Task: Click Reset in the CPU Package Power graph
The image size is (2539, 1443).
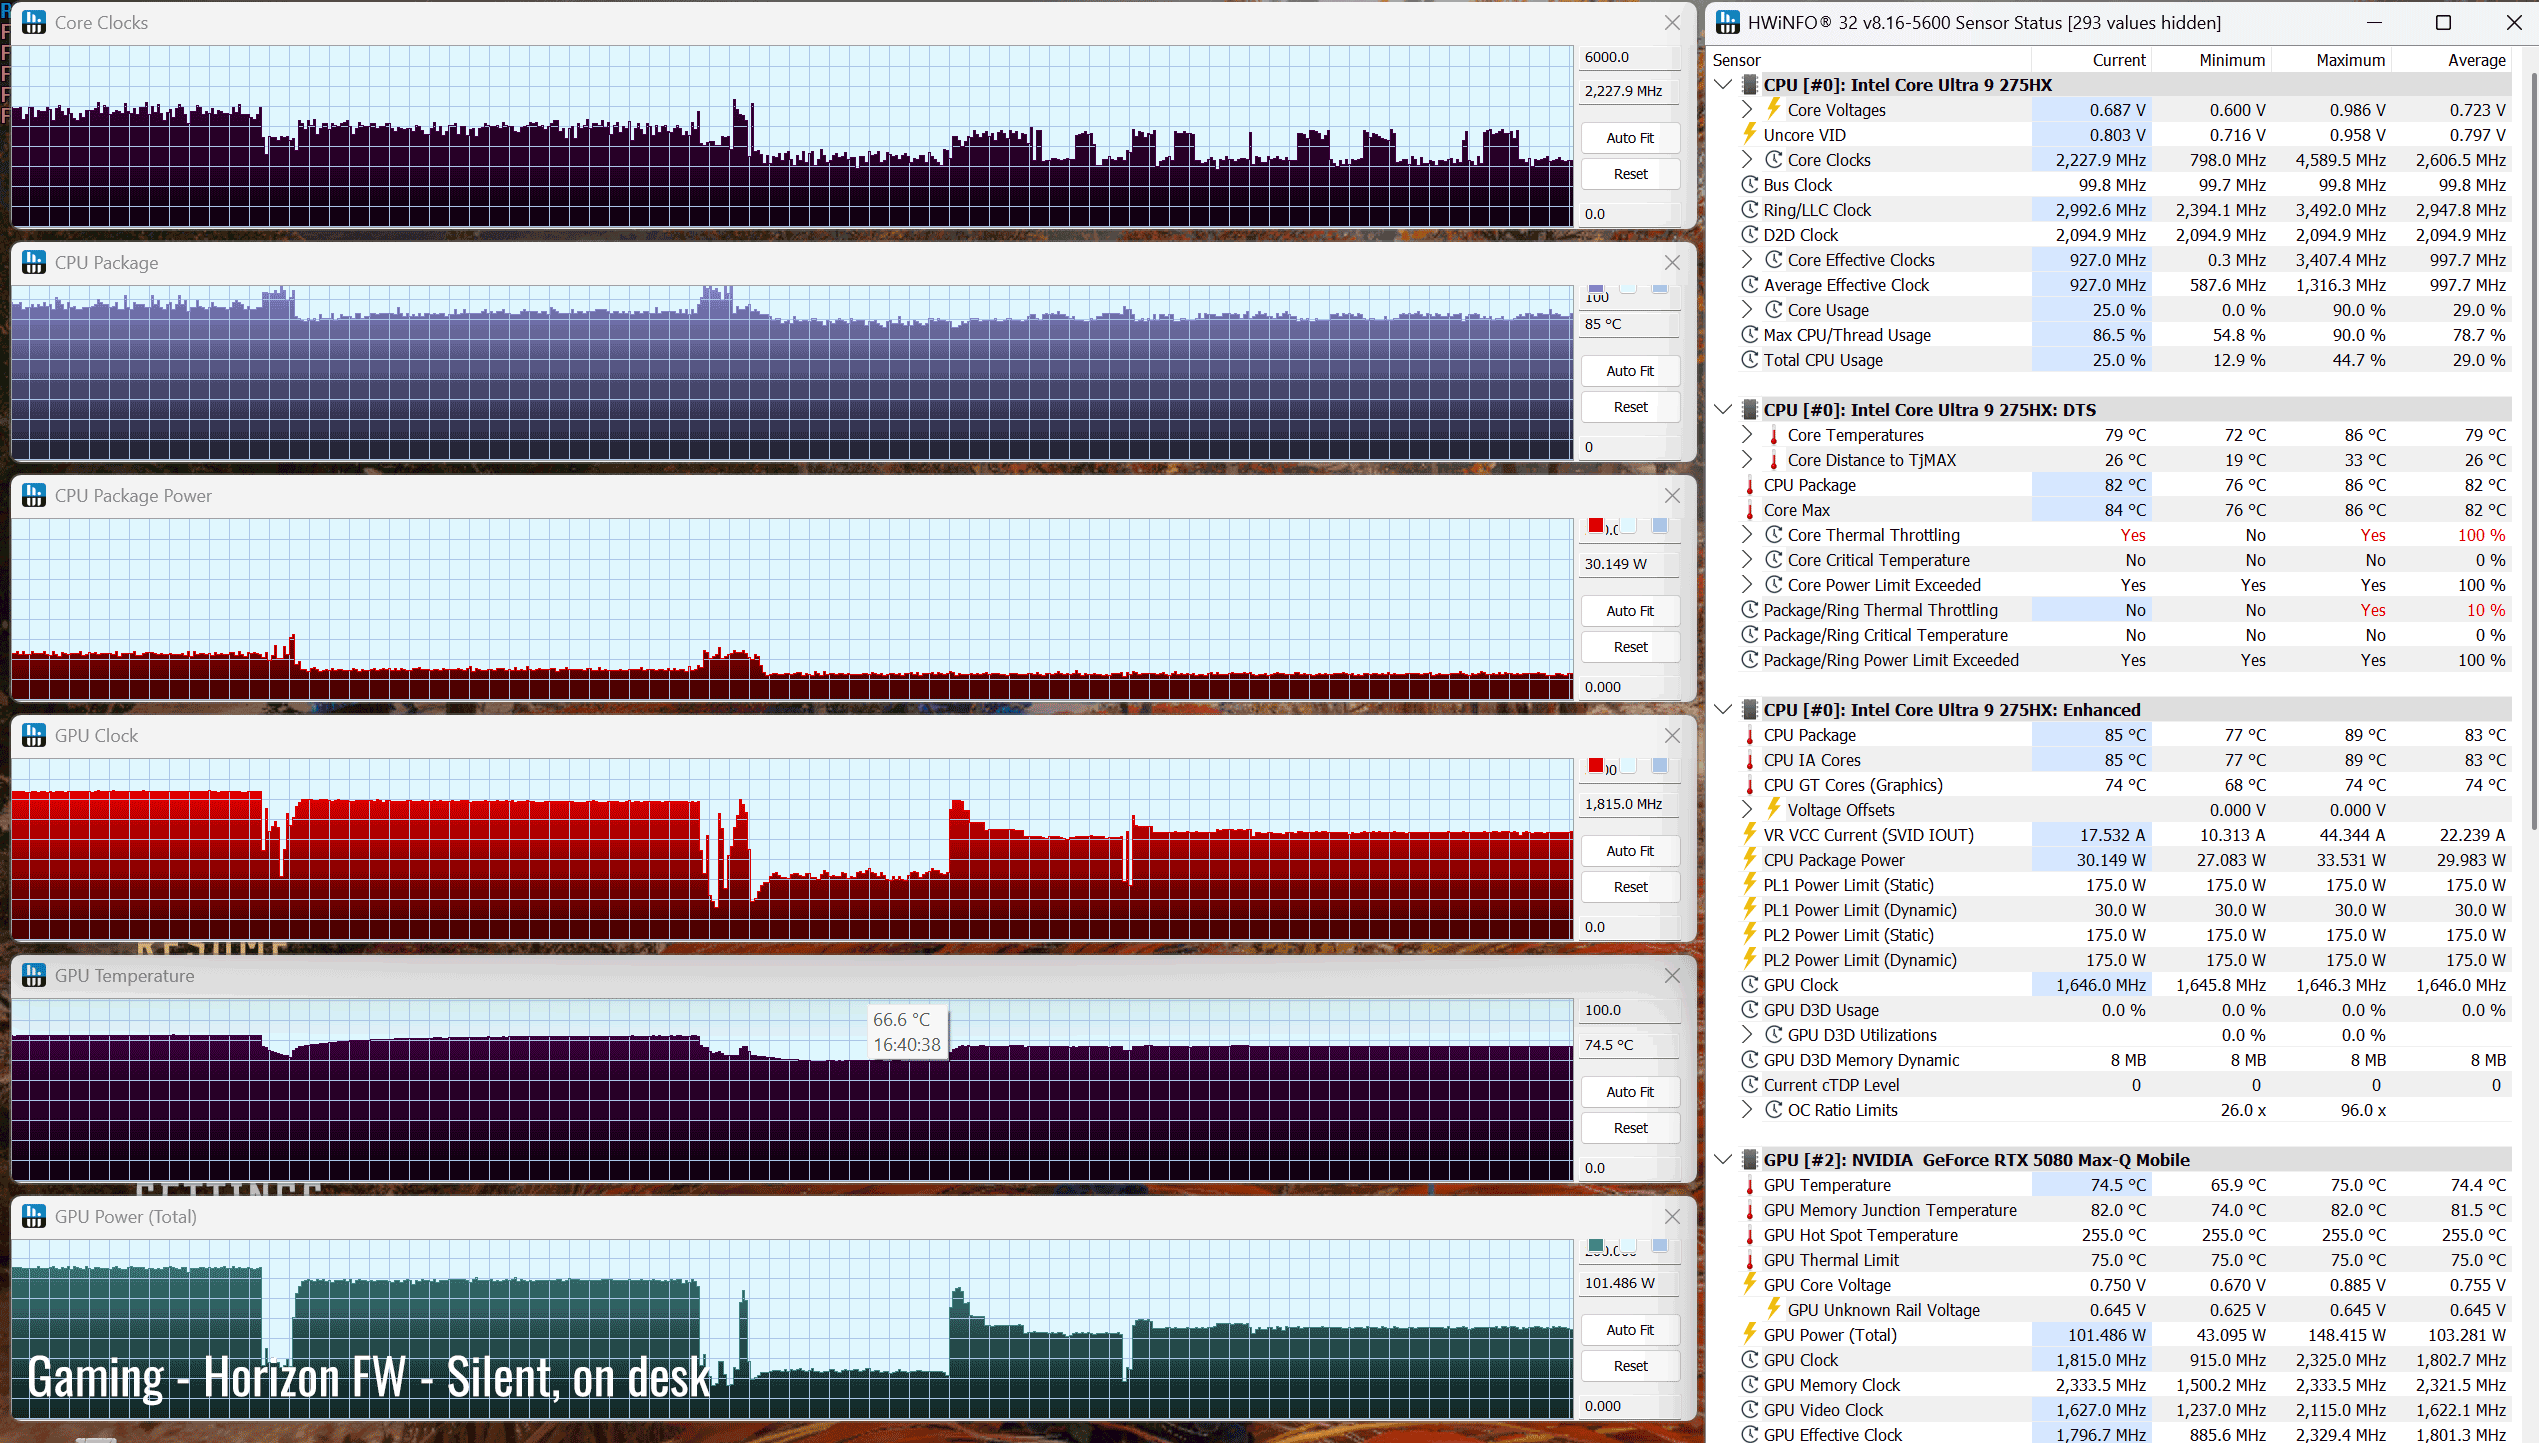Action: tap(1630, 647)
